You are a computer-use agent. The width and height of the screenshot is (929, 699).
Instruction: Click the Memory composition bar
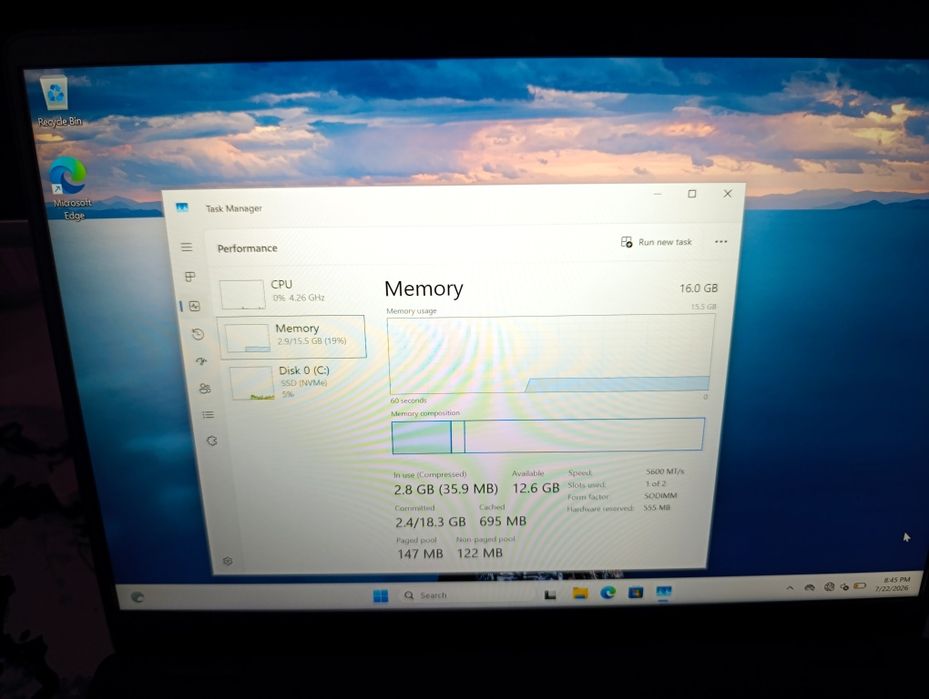pyautogui.click(x=548, y=436)
